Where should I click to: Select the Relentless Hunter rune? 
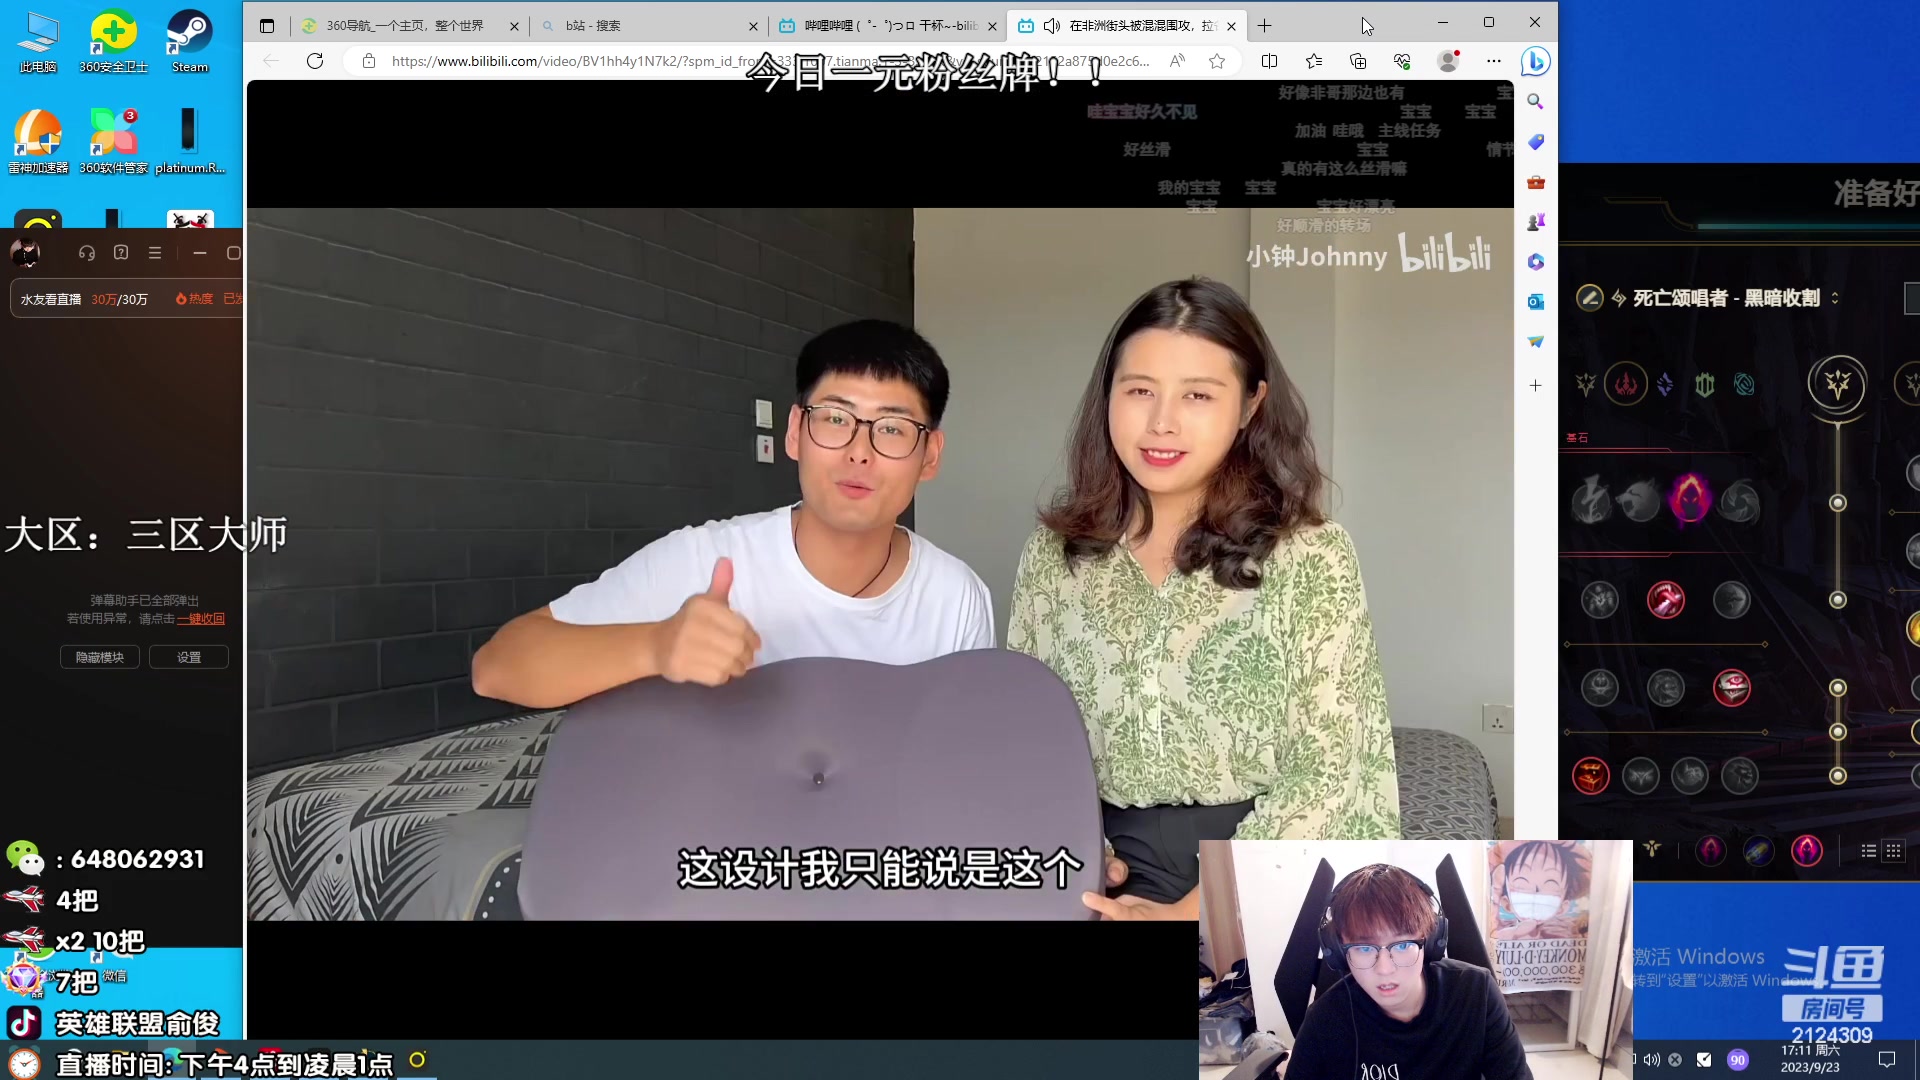[1690, 776]
